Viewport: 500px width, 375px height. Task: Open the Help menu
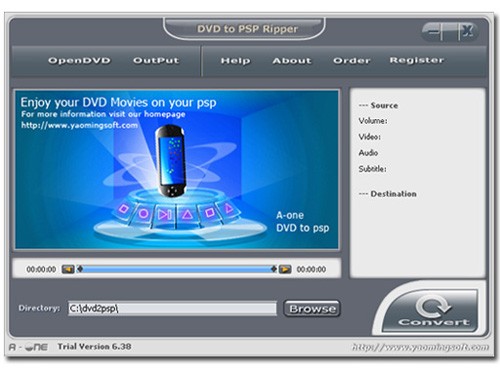[235, 61]
